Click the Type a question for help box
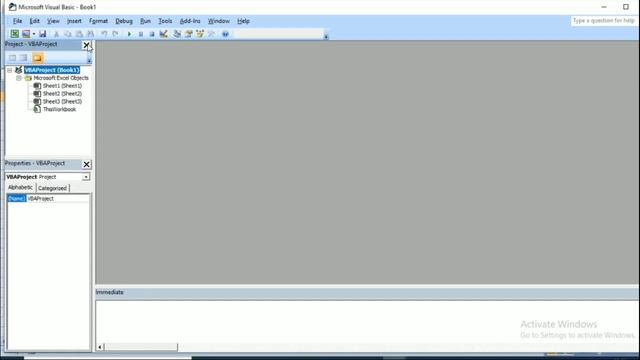 pos(604,20)
